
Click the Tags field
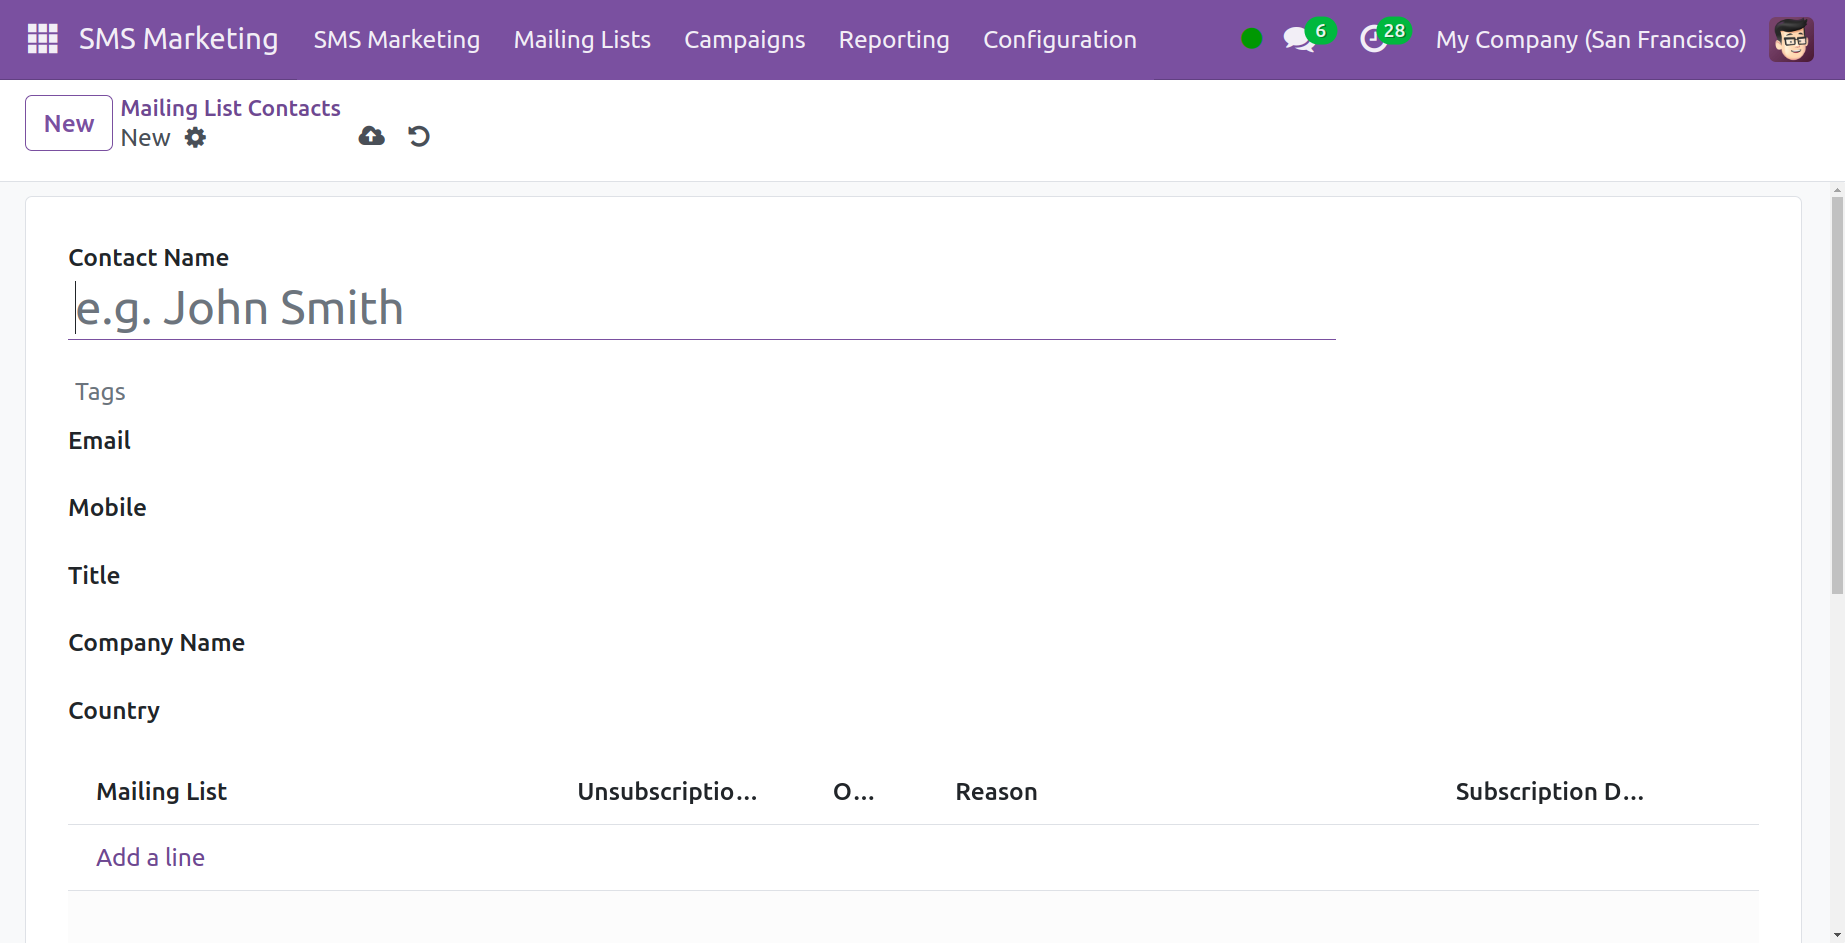click(700, 392)
